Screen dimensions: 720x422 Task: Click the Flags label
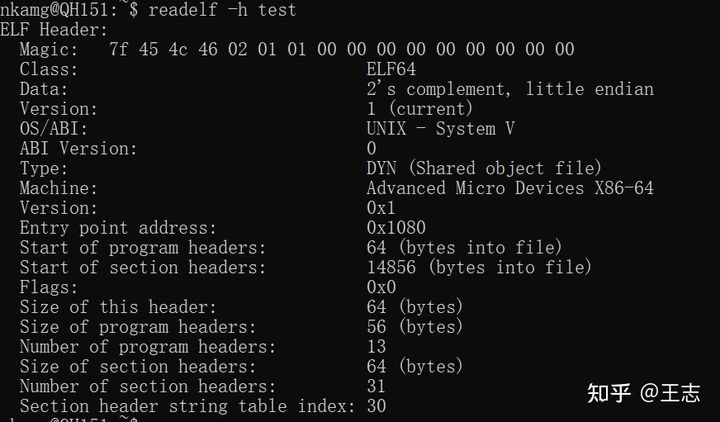click(x=49, y=287)
